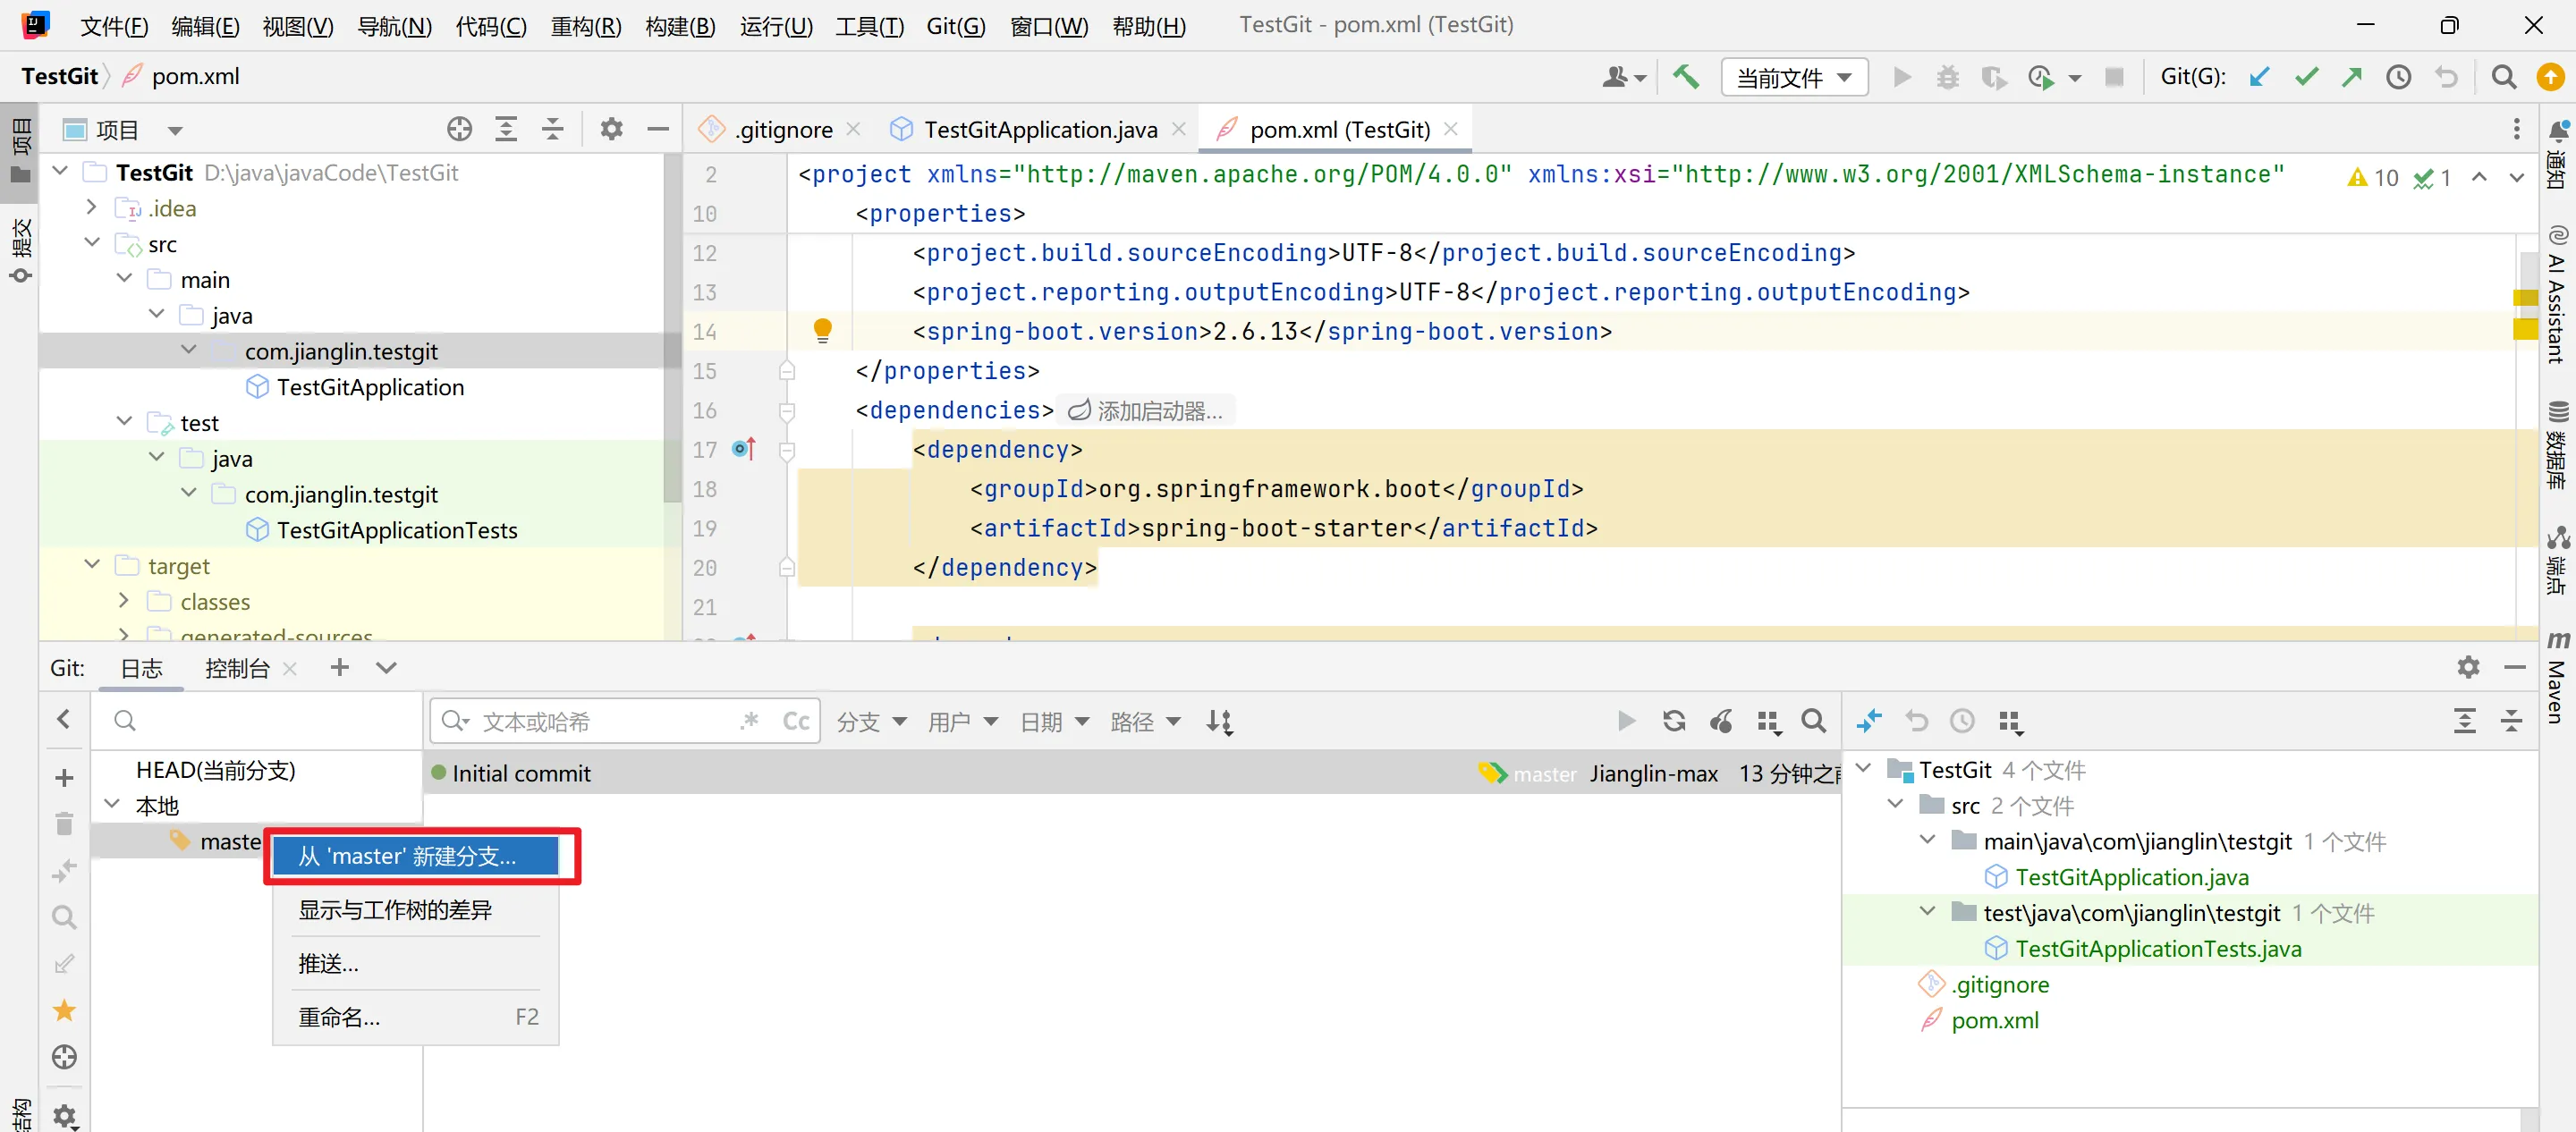Click the Git push arrow icon
2576x1132 pixels.
click(2351, 77)
